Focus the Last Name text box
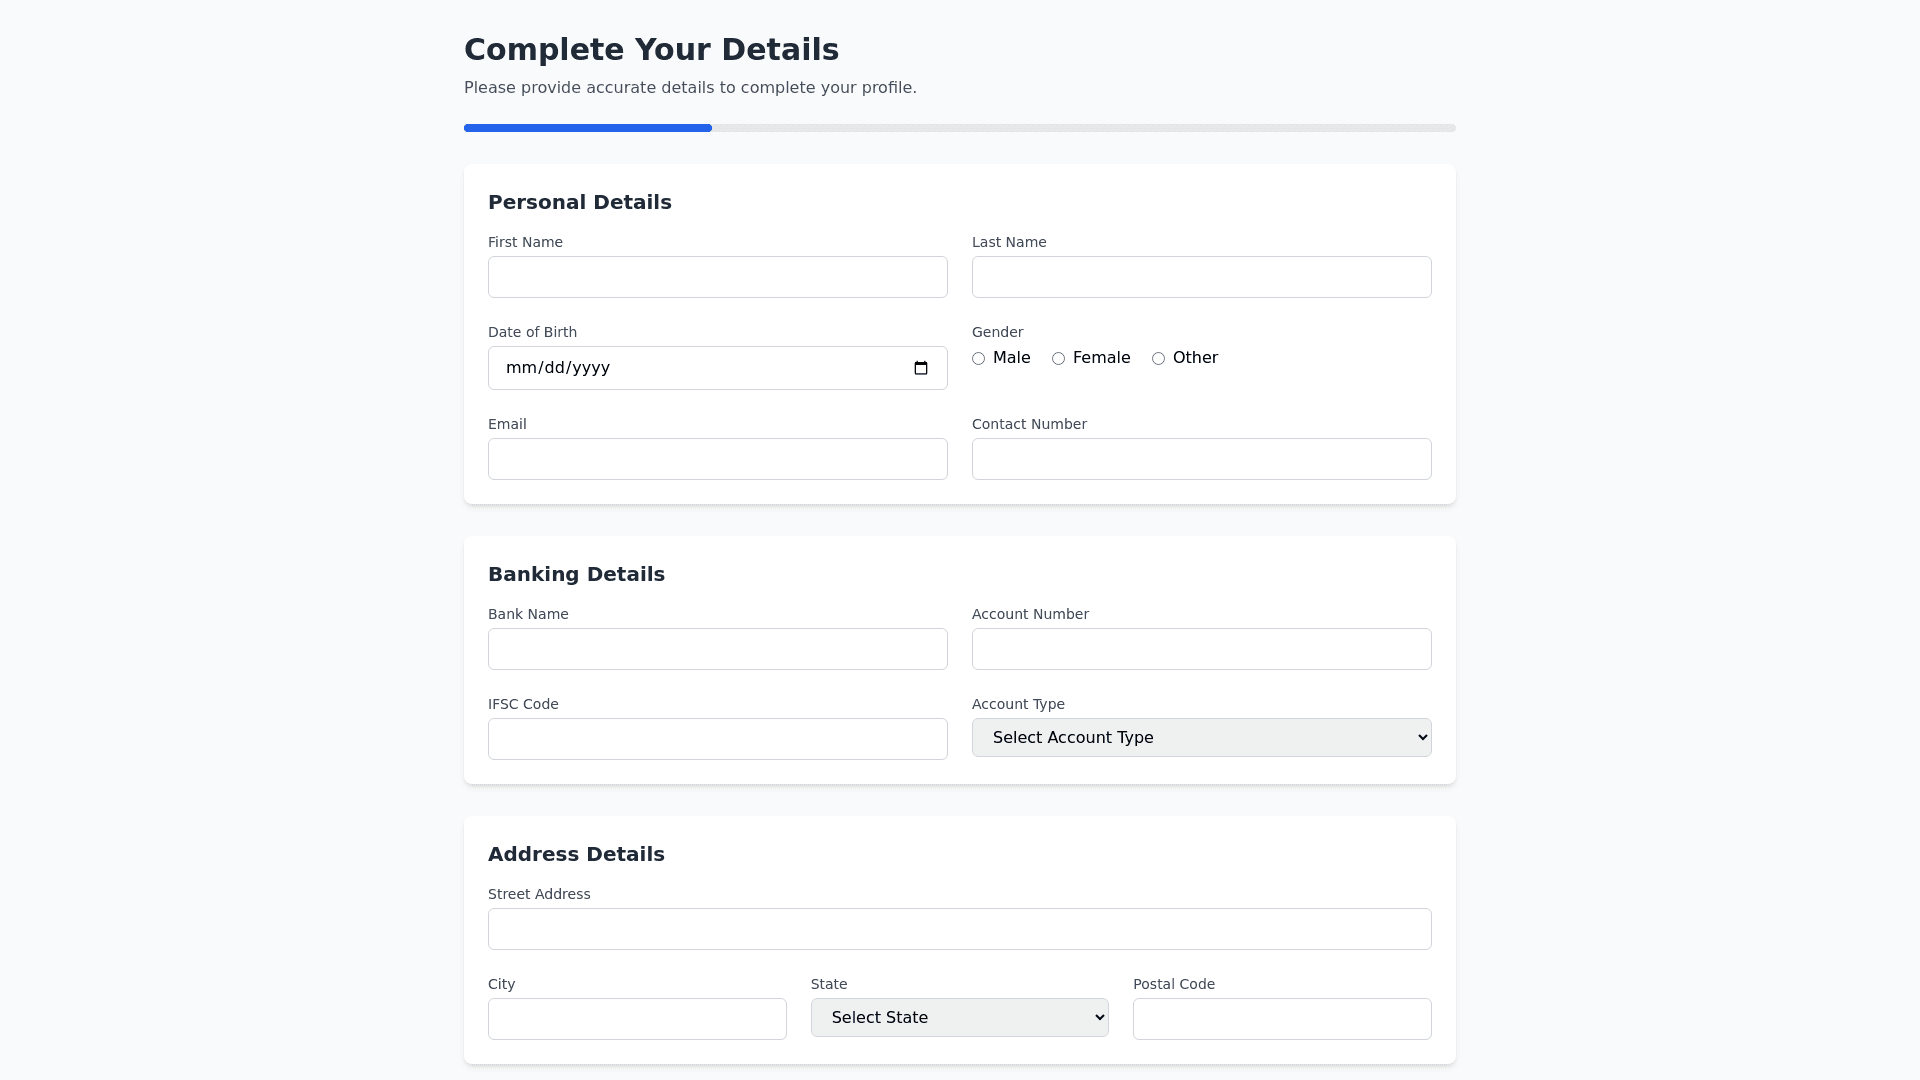This screenshot has height=1080, width=1920. tap(1201, 277)
